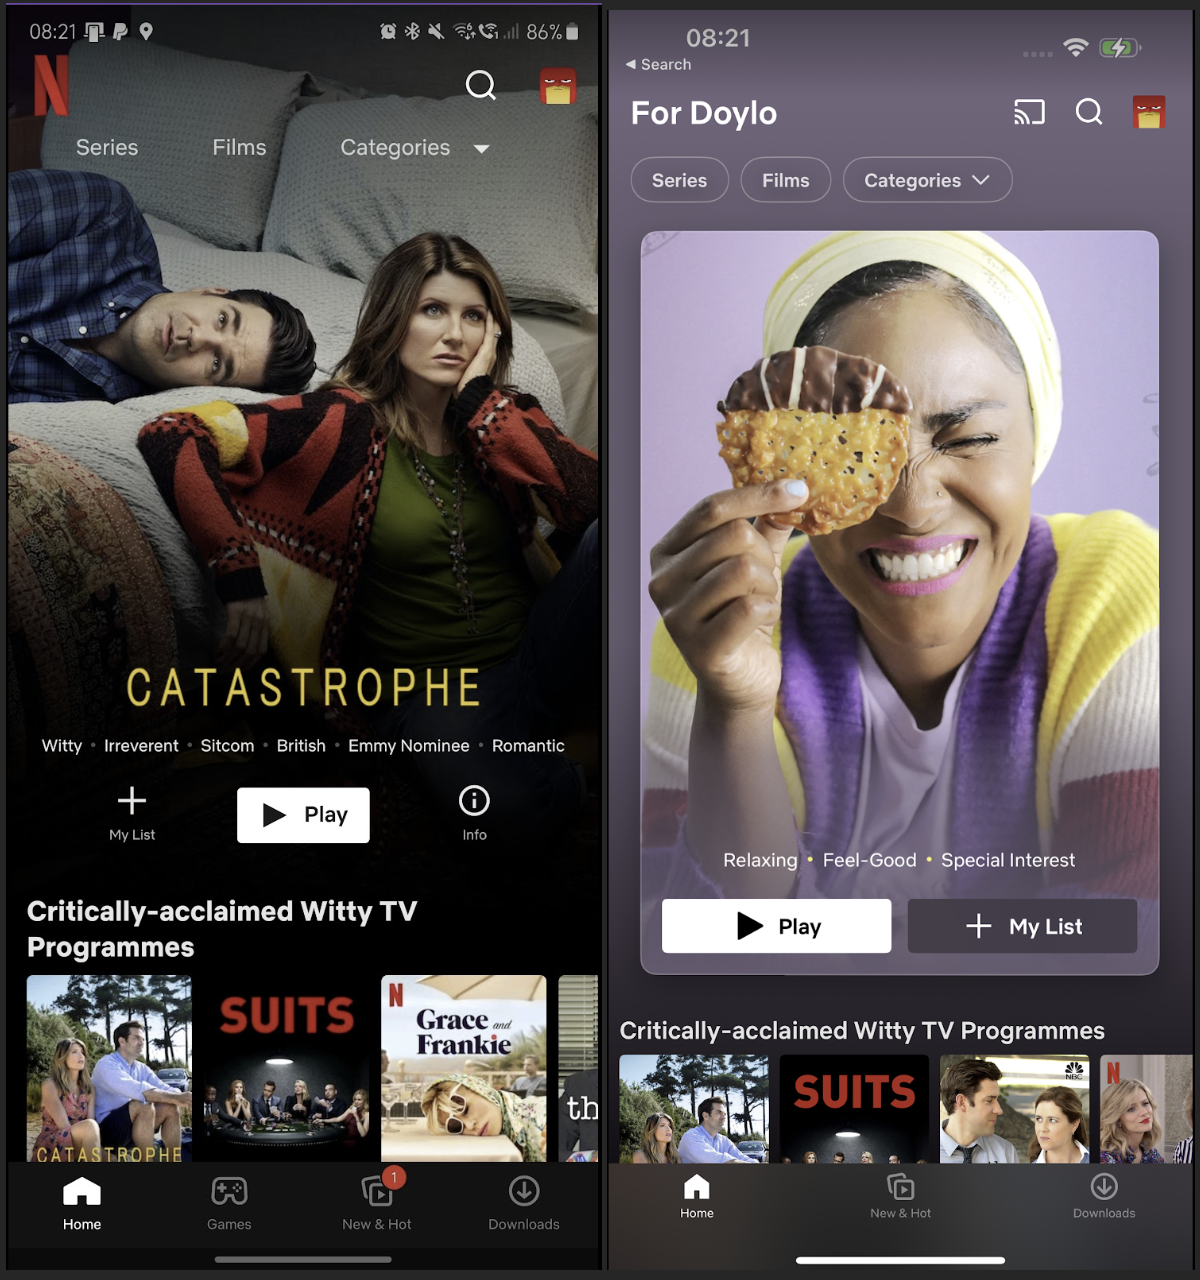This screenshot has height=1280, width=1200.
Task: Expand the Categories pill dropdown on right screen
Action: (927, 180)
